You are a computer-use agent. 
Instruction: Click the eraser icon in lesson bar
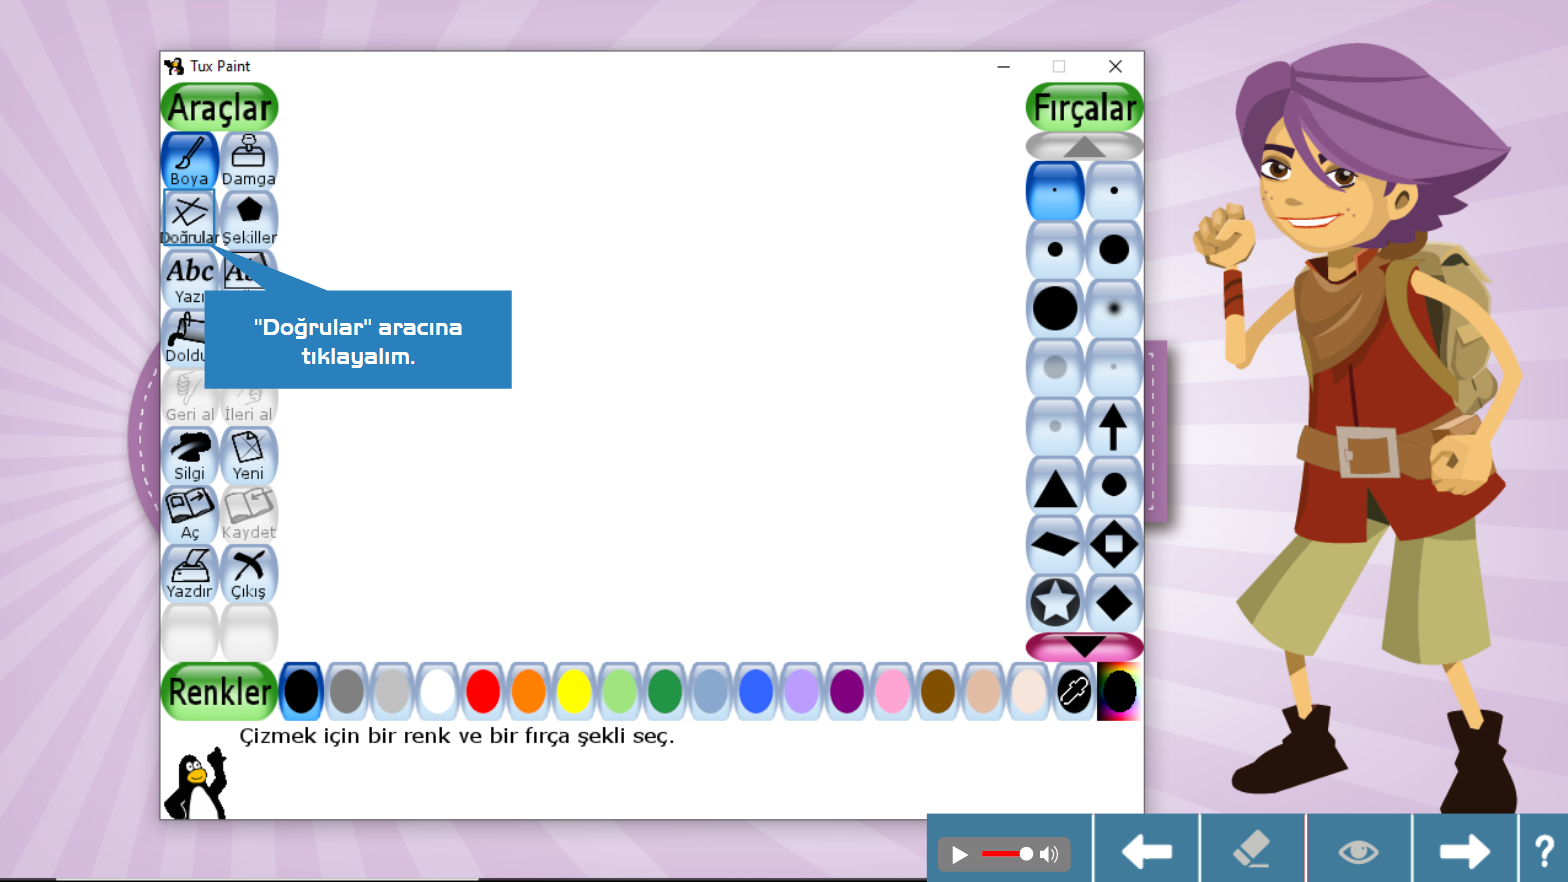coord(1253,849)
